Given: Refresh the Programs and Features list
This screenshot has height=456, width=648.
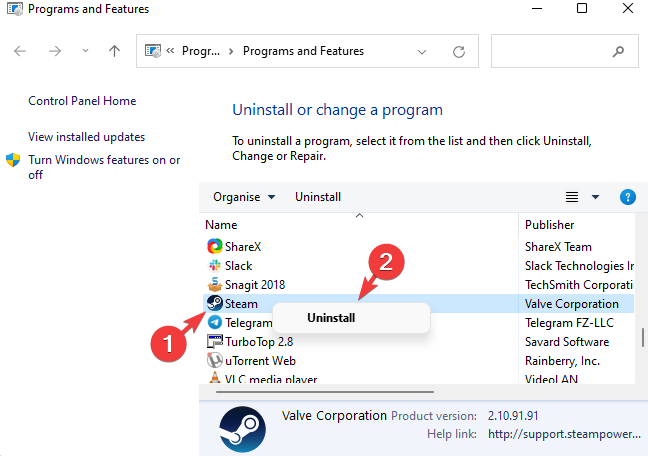Looking at the screenshot, I should 459,52.
